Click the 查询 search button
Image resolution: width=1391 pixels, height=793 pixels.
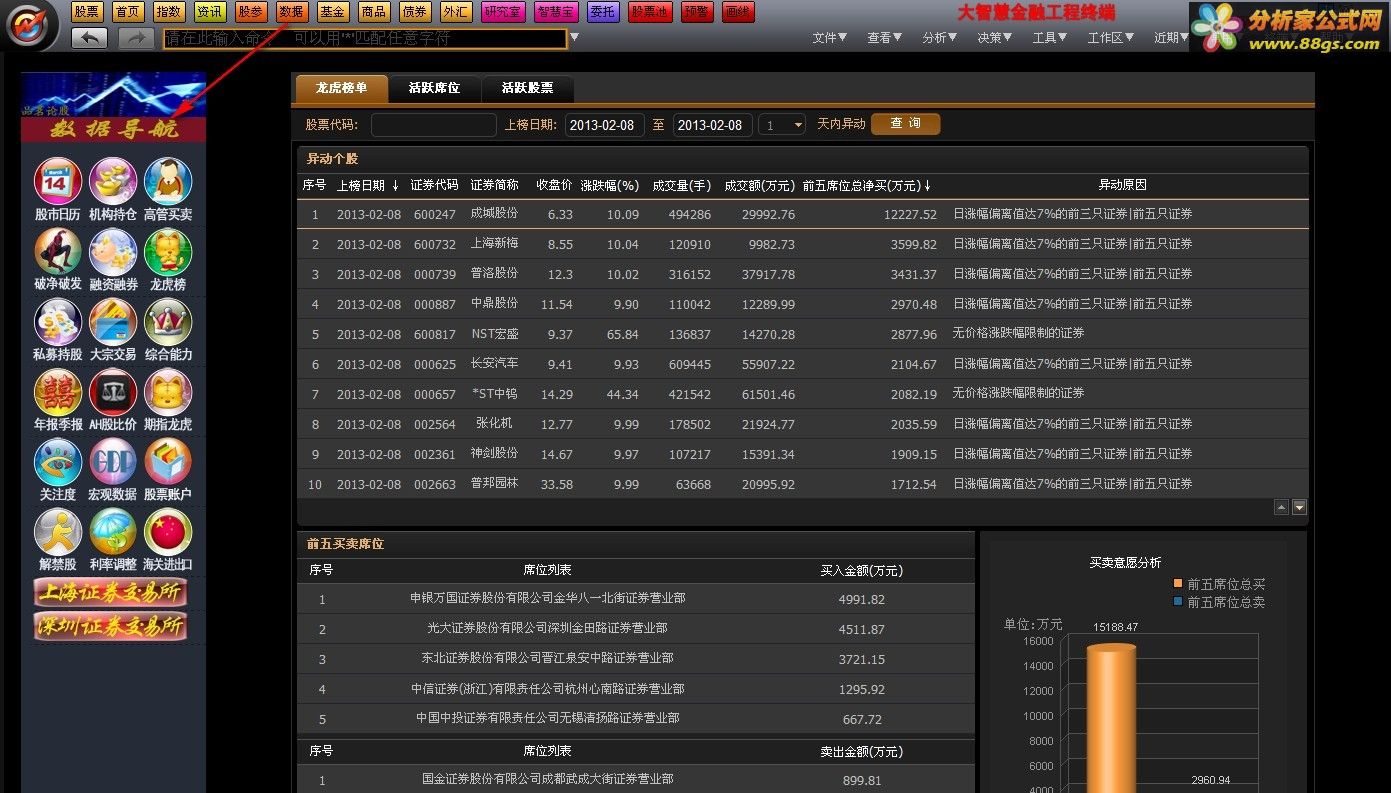[905, 124]
